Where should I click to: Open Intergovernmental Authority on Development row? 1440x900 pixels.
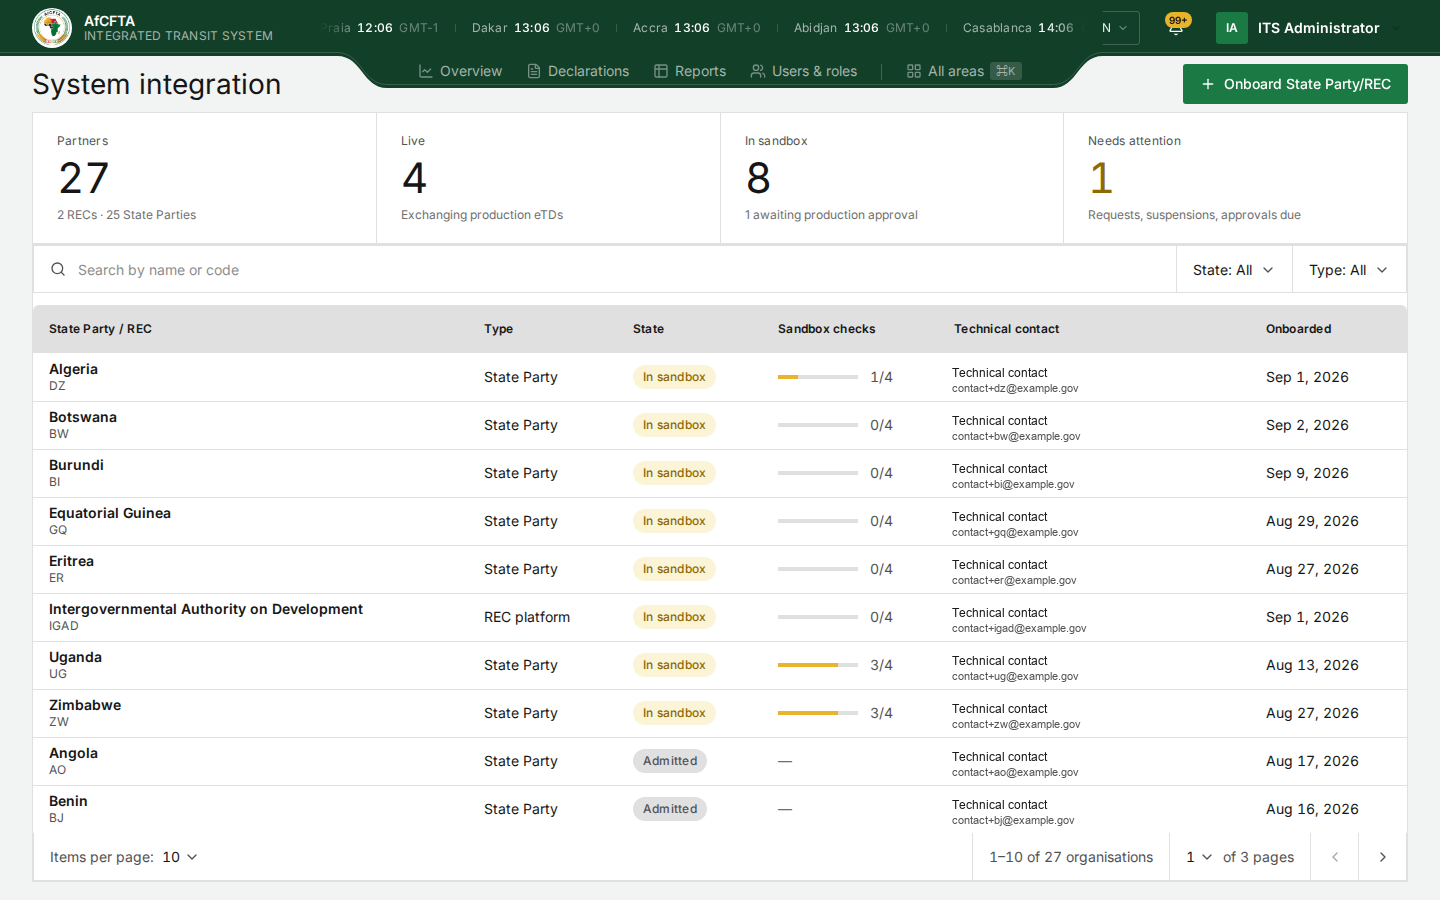click(720, 617)
